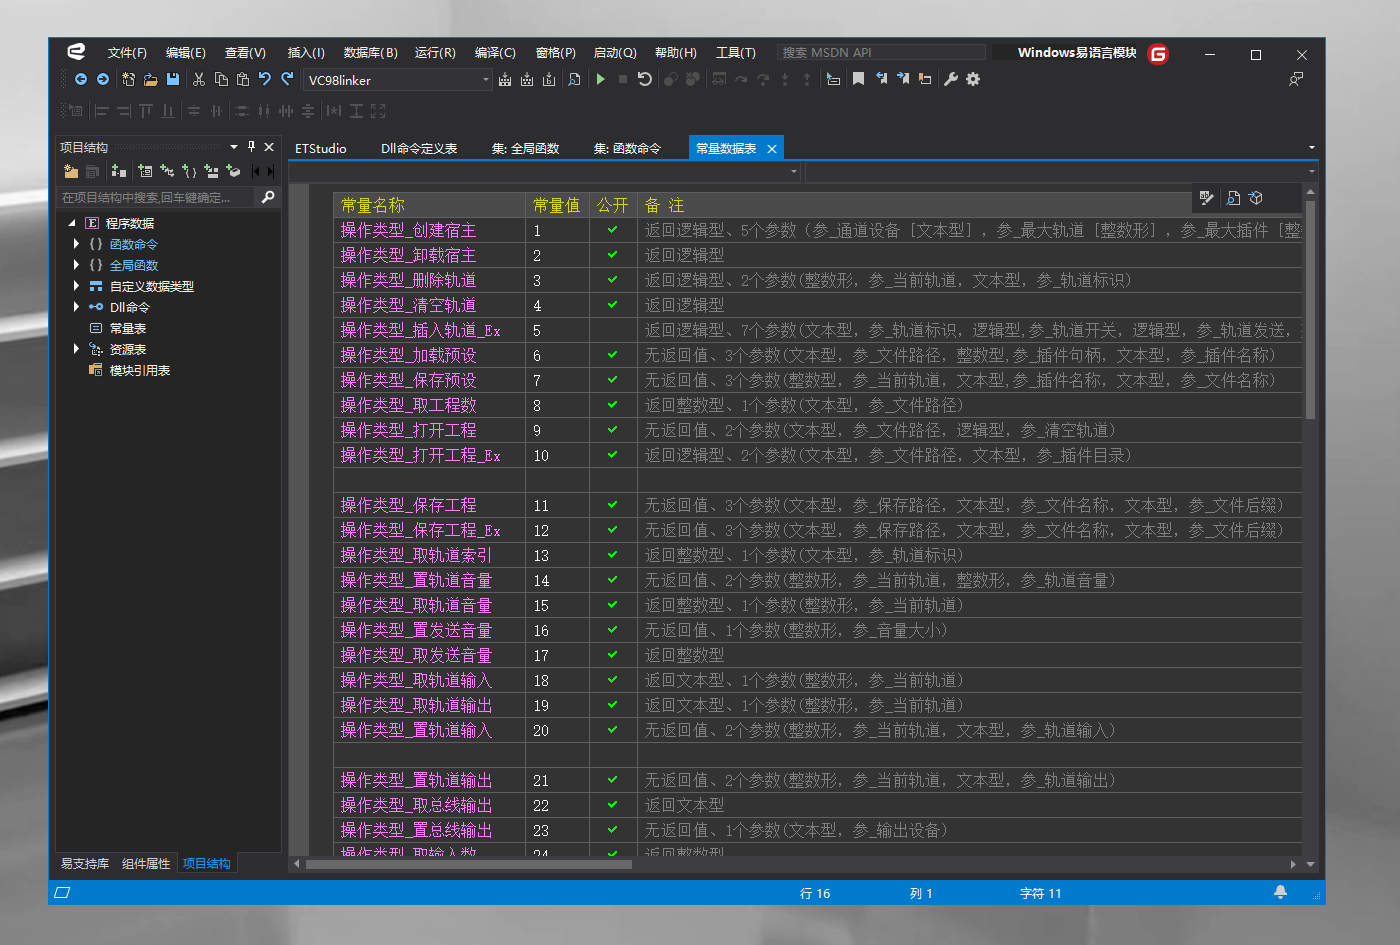Undo the last action

click(x=265, y=79)
